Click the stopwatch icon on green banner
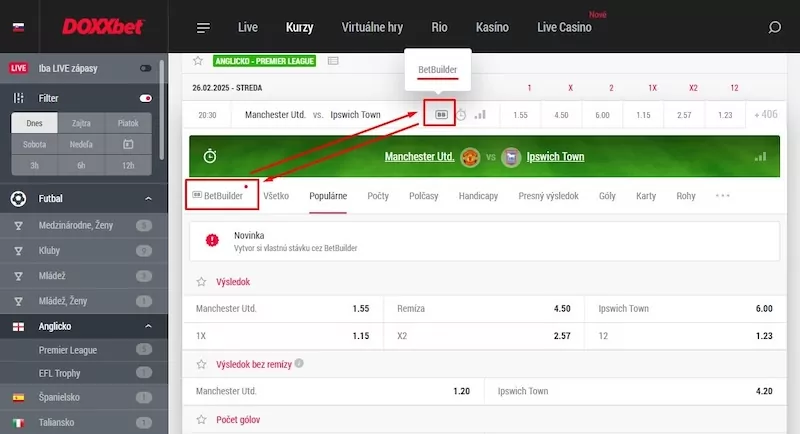The width and height of the screenshot is (800, 434). (x=210, y=156)
